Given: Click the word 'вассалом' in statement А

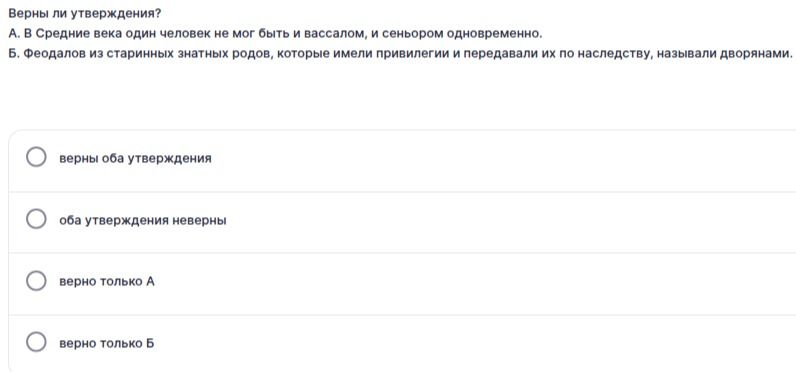Looking at the screenshot, I should click(x=334, y=34).
